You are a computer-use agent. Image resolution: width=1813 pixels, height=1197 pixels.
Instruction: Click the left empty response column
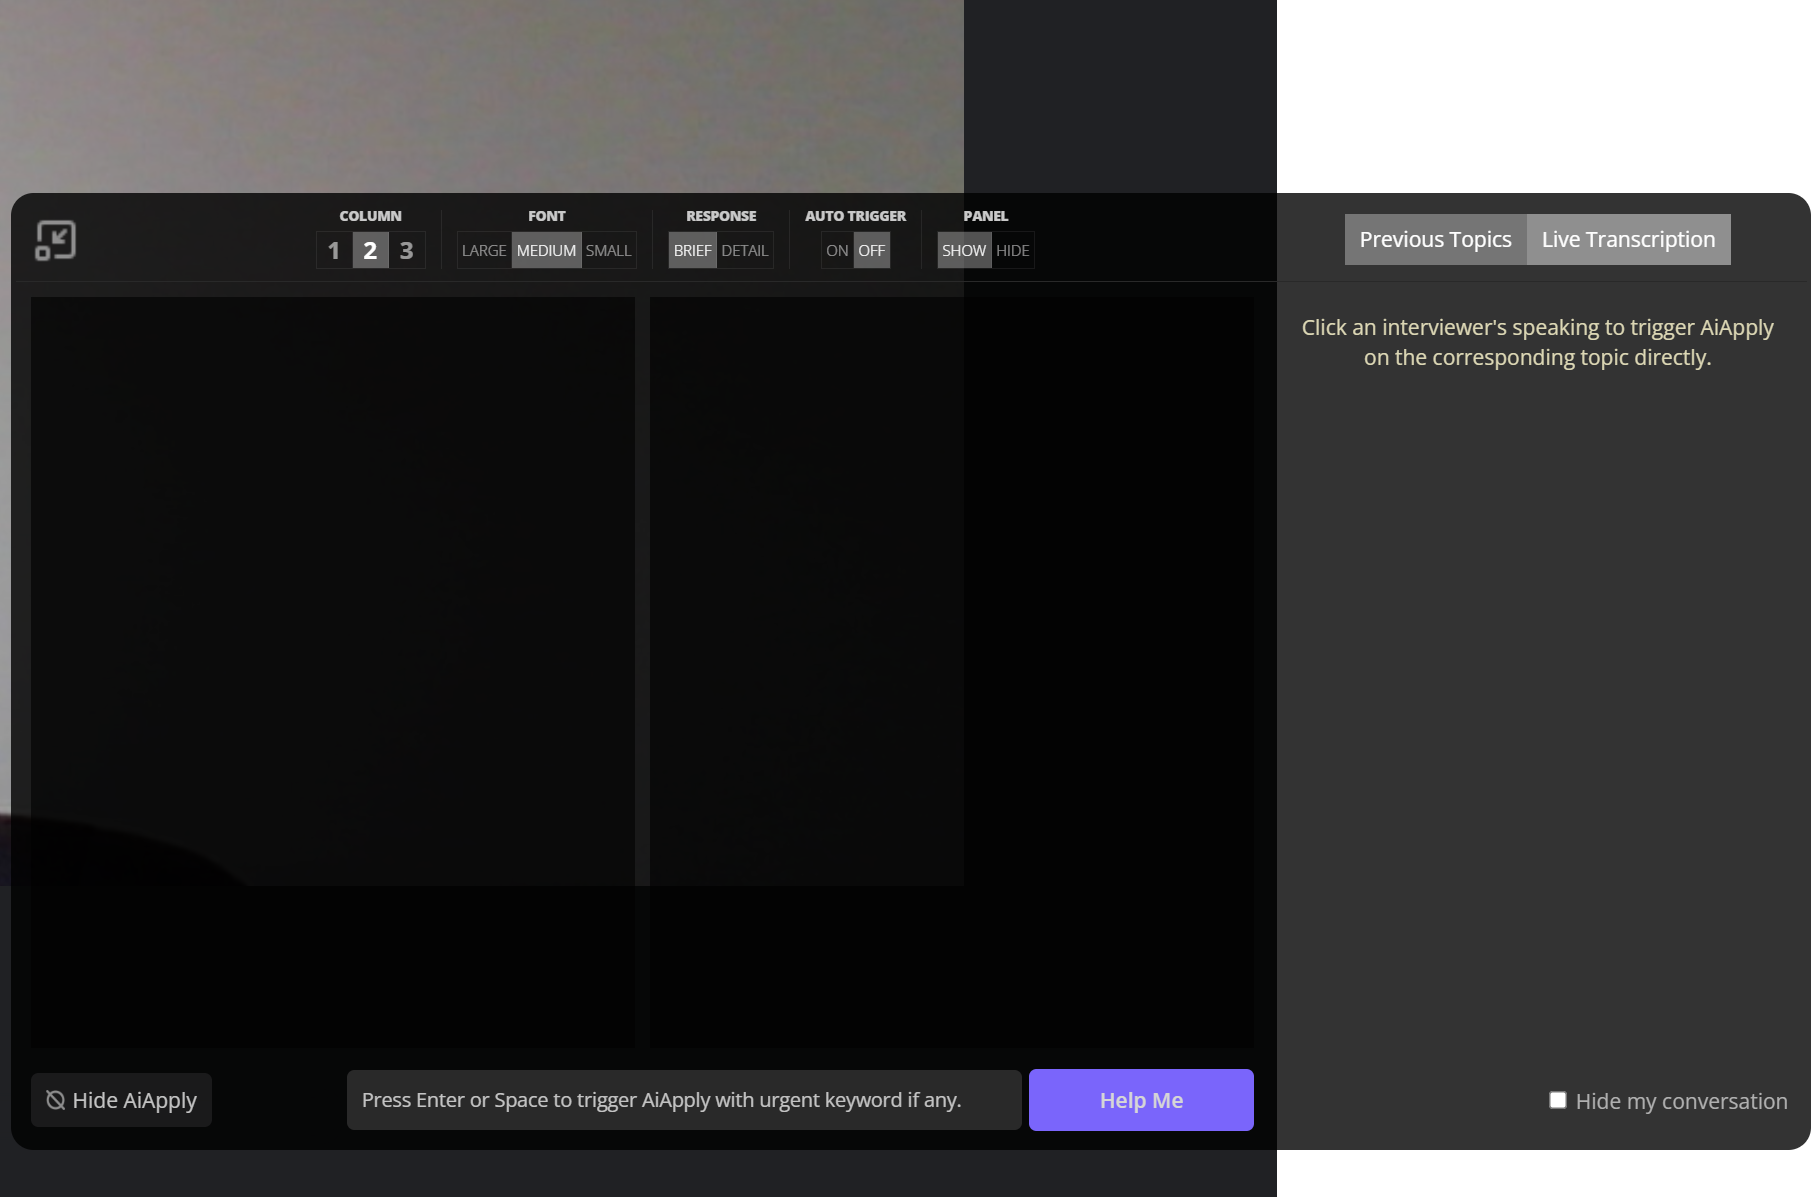[333, 672]
